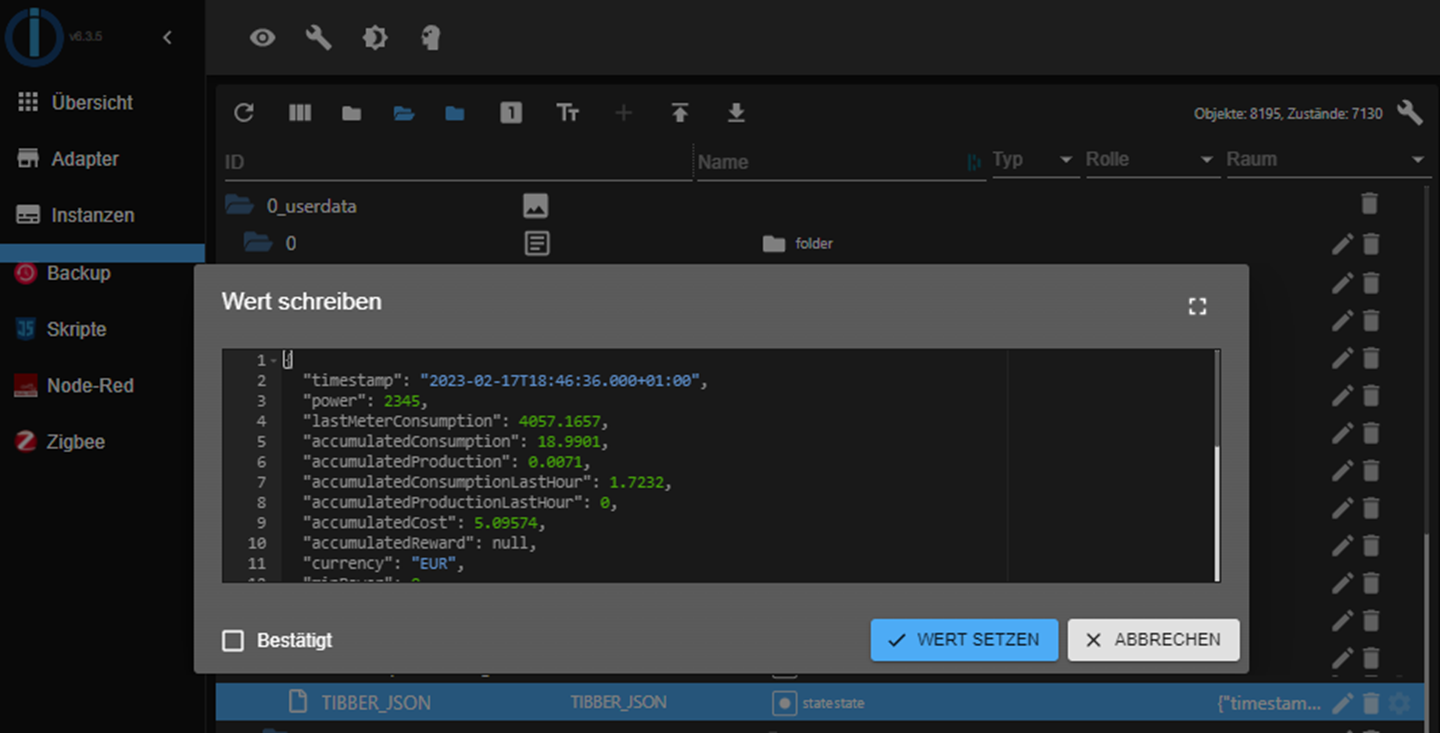The width and height of the screenshot is (1440, 733).
Task: Click the "timestamp" line in the editor
Action: click(x=505, y=381)
